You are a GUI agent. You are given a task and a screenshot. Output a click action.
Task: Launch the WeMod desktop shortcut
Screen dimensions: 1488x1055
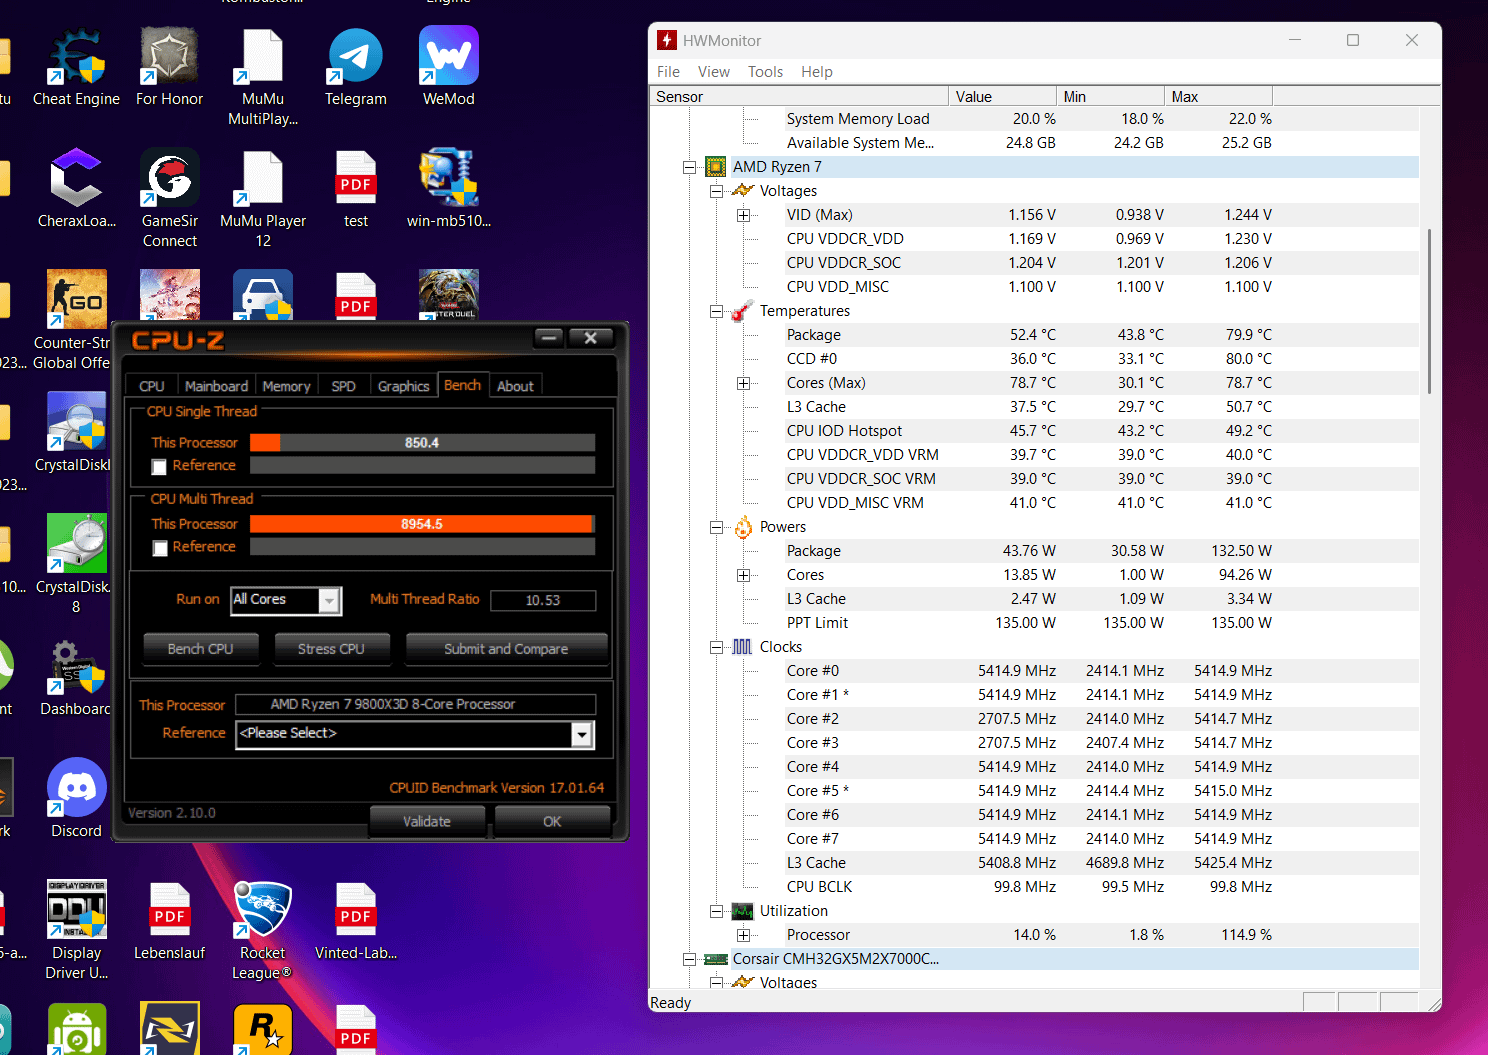point(448,68)
